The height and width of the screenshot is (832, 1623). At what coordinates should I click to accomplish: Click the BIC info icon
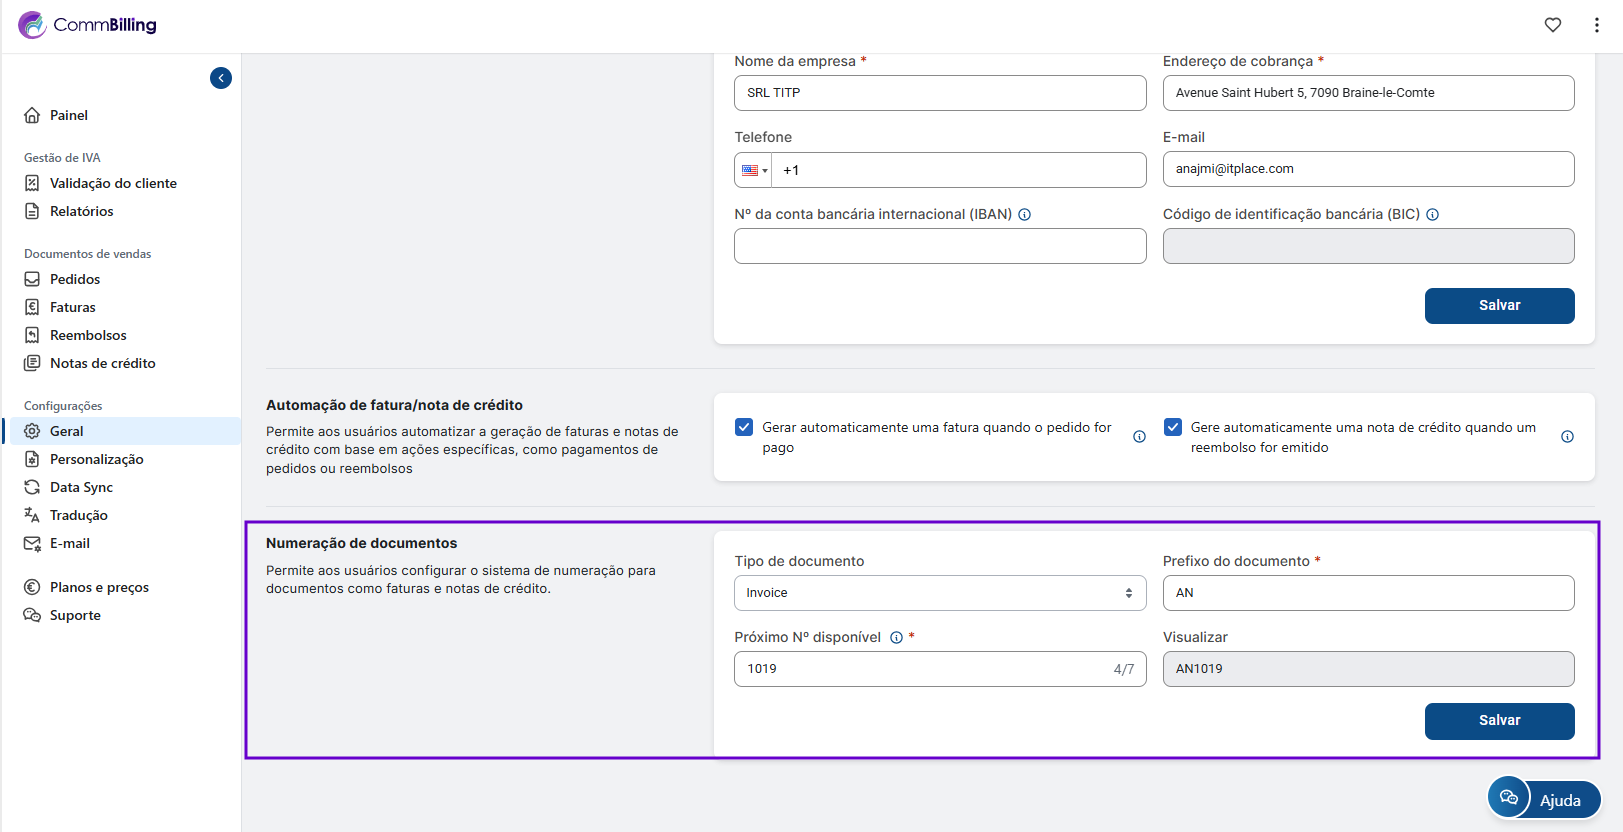(1433, 215)
